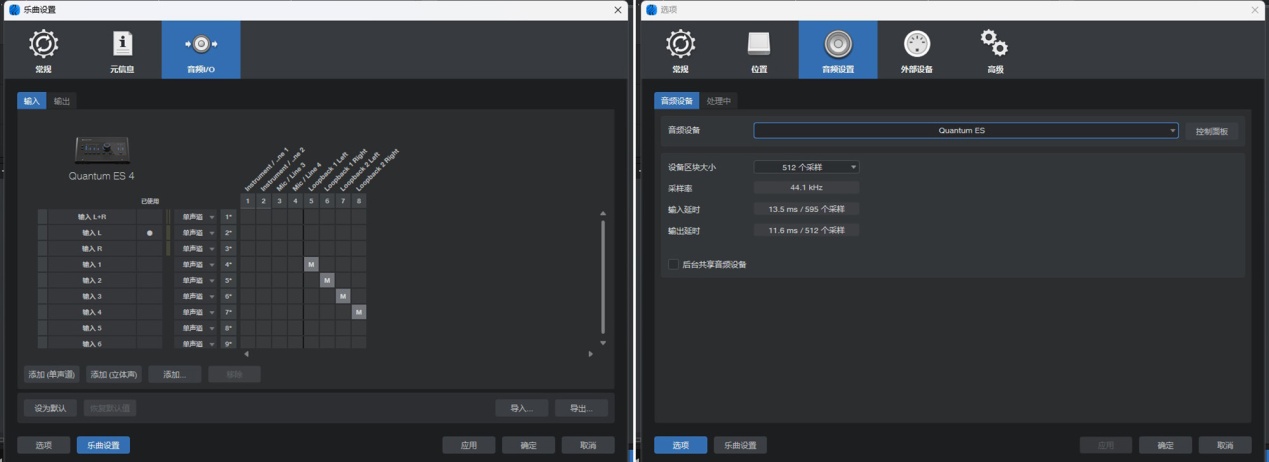Open the 外部设备 (External Devices) icon

click(x=916, y=44)
